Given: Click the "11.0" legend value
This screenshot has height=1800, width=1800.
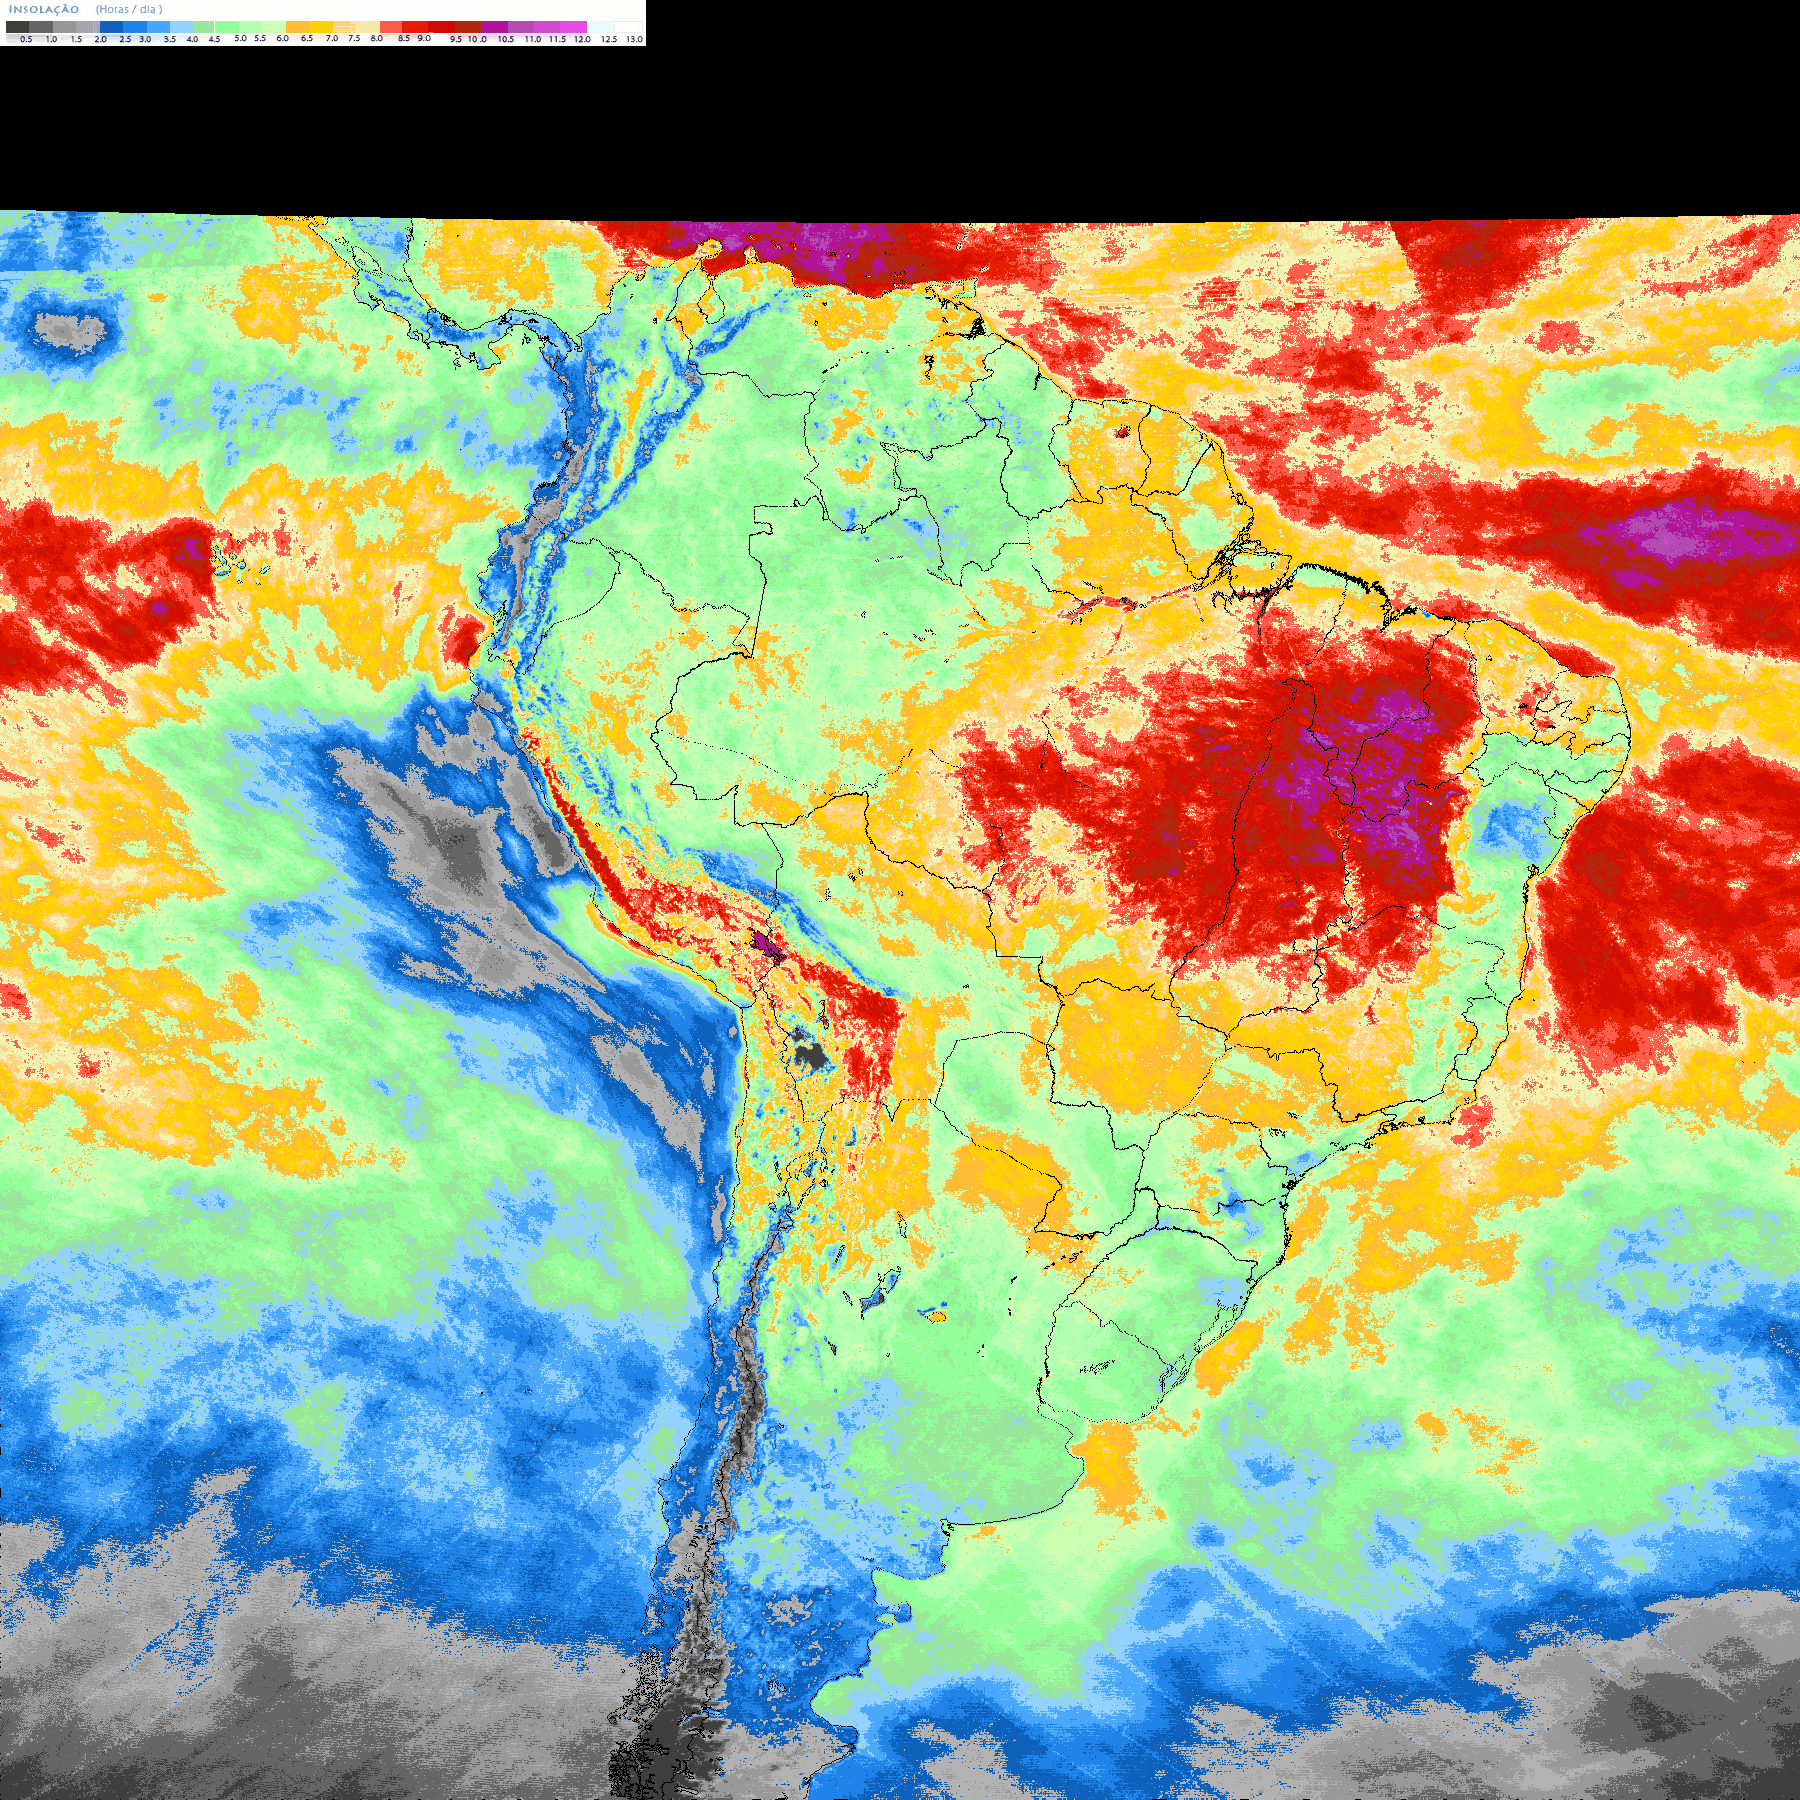Looking at the screenshot, I should click(532, 39).
